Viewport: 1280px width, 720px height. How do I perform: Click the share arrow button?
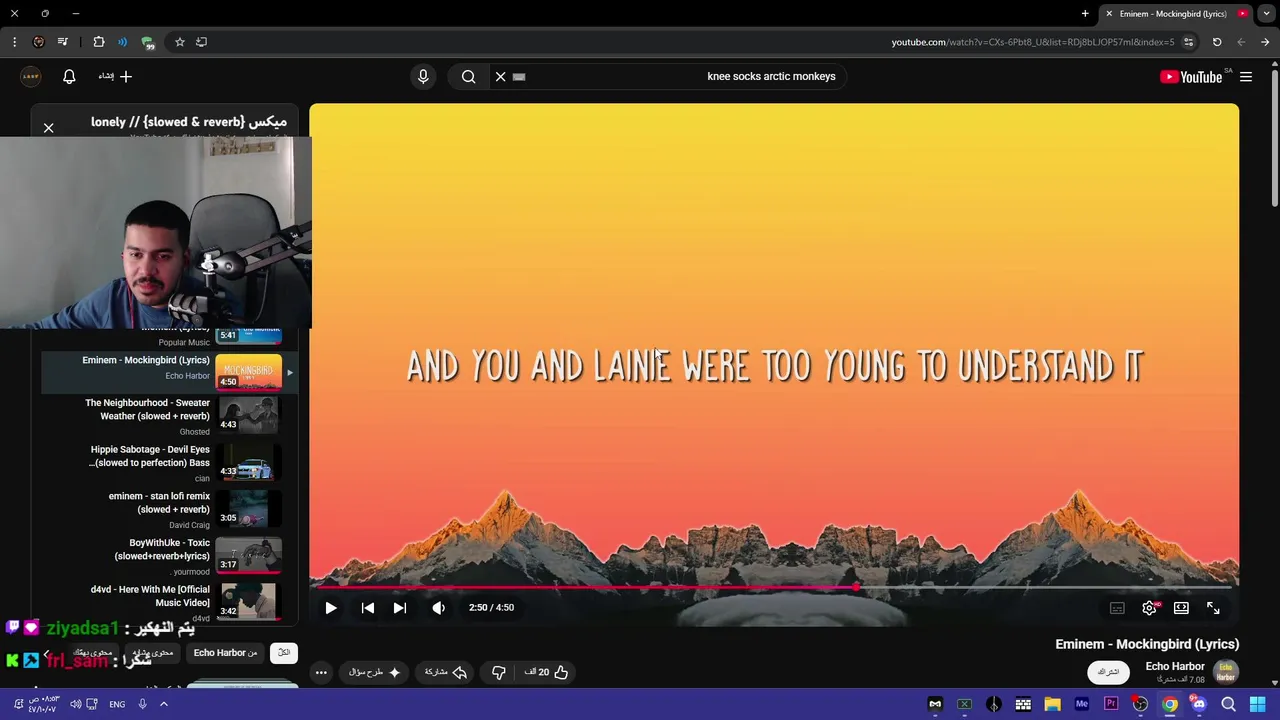click(446, 672)
